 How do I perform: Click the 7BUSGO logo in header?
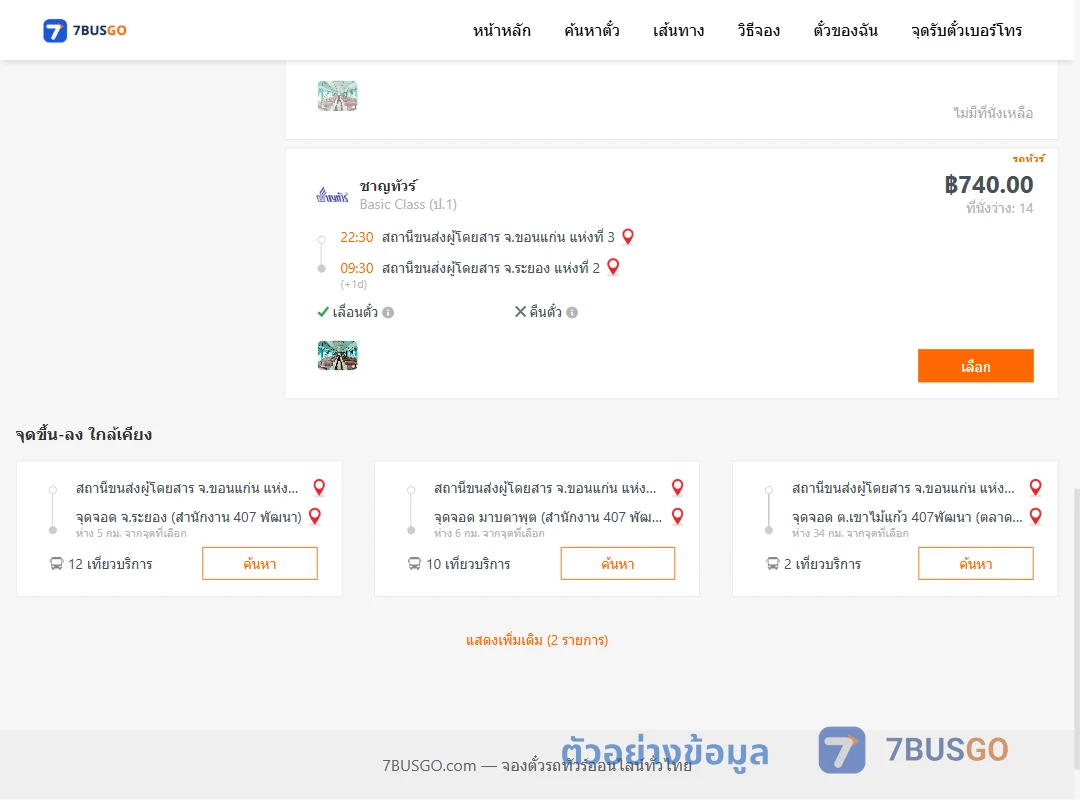point(85,30)
